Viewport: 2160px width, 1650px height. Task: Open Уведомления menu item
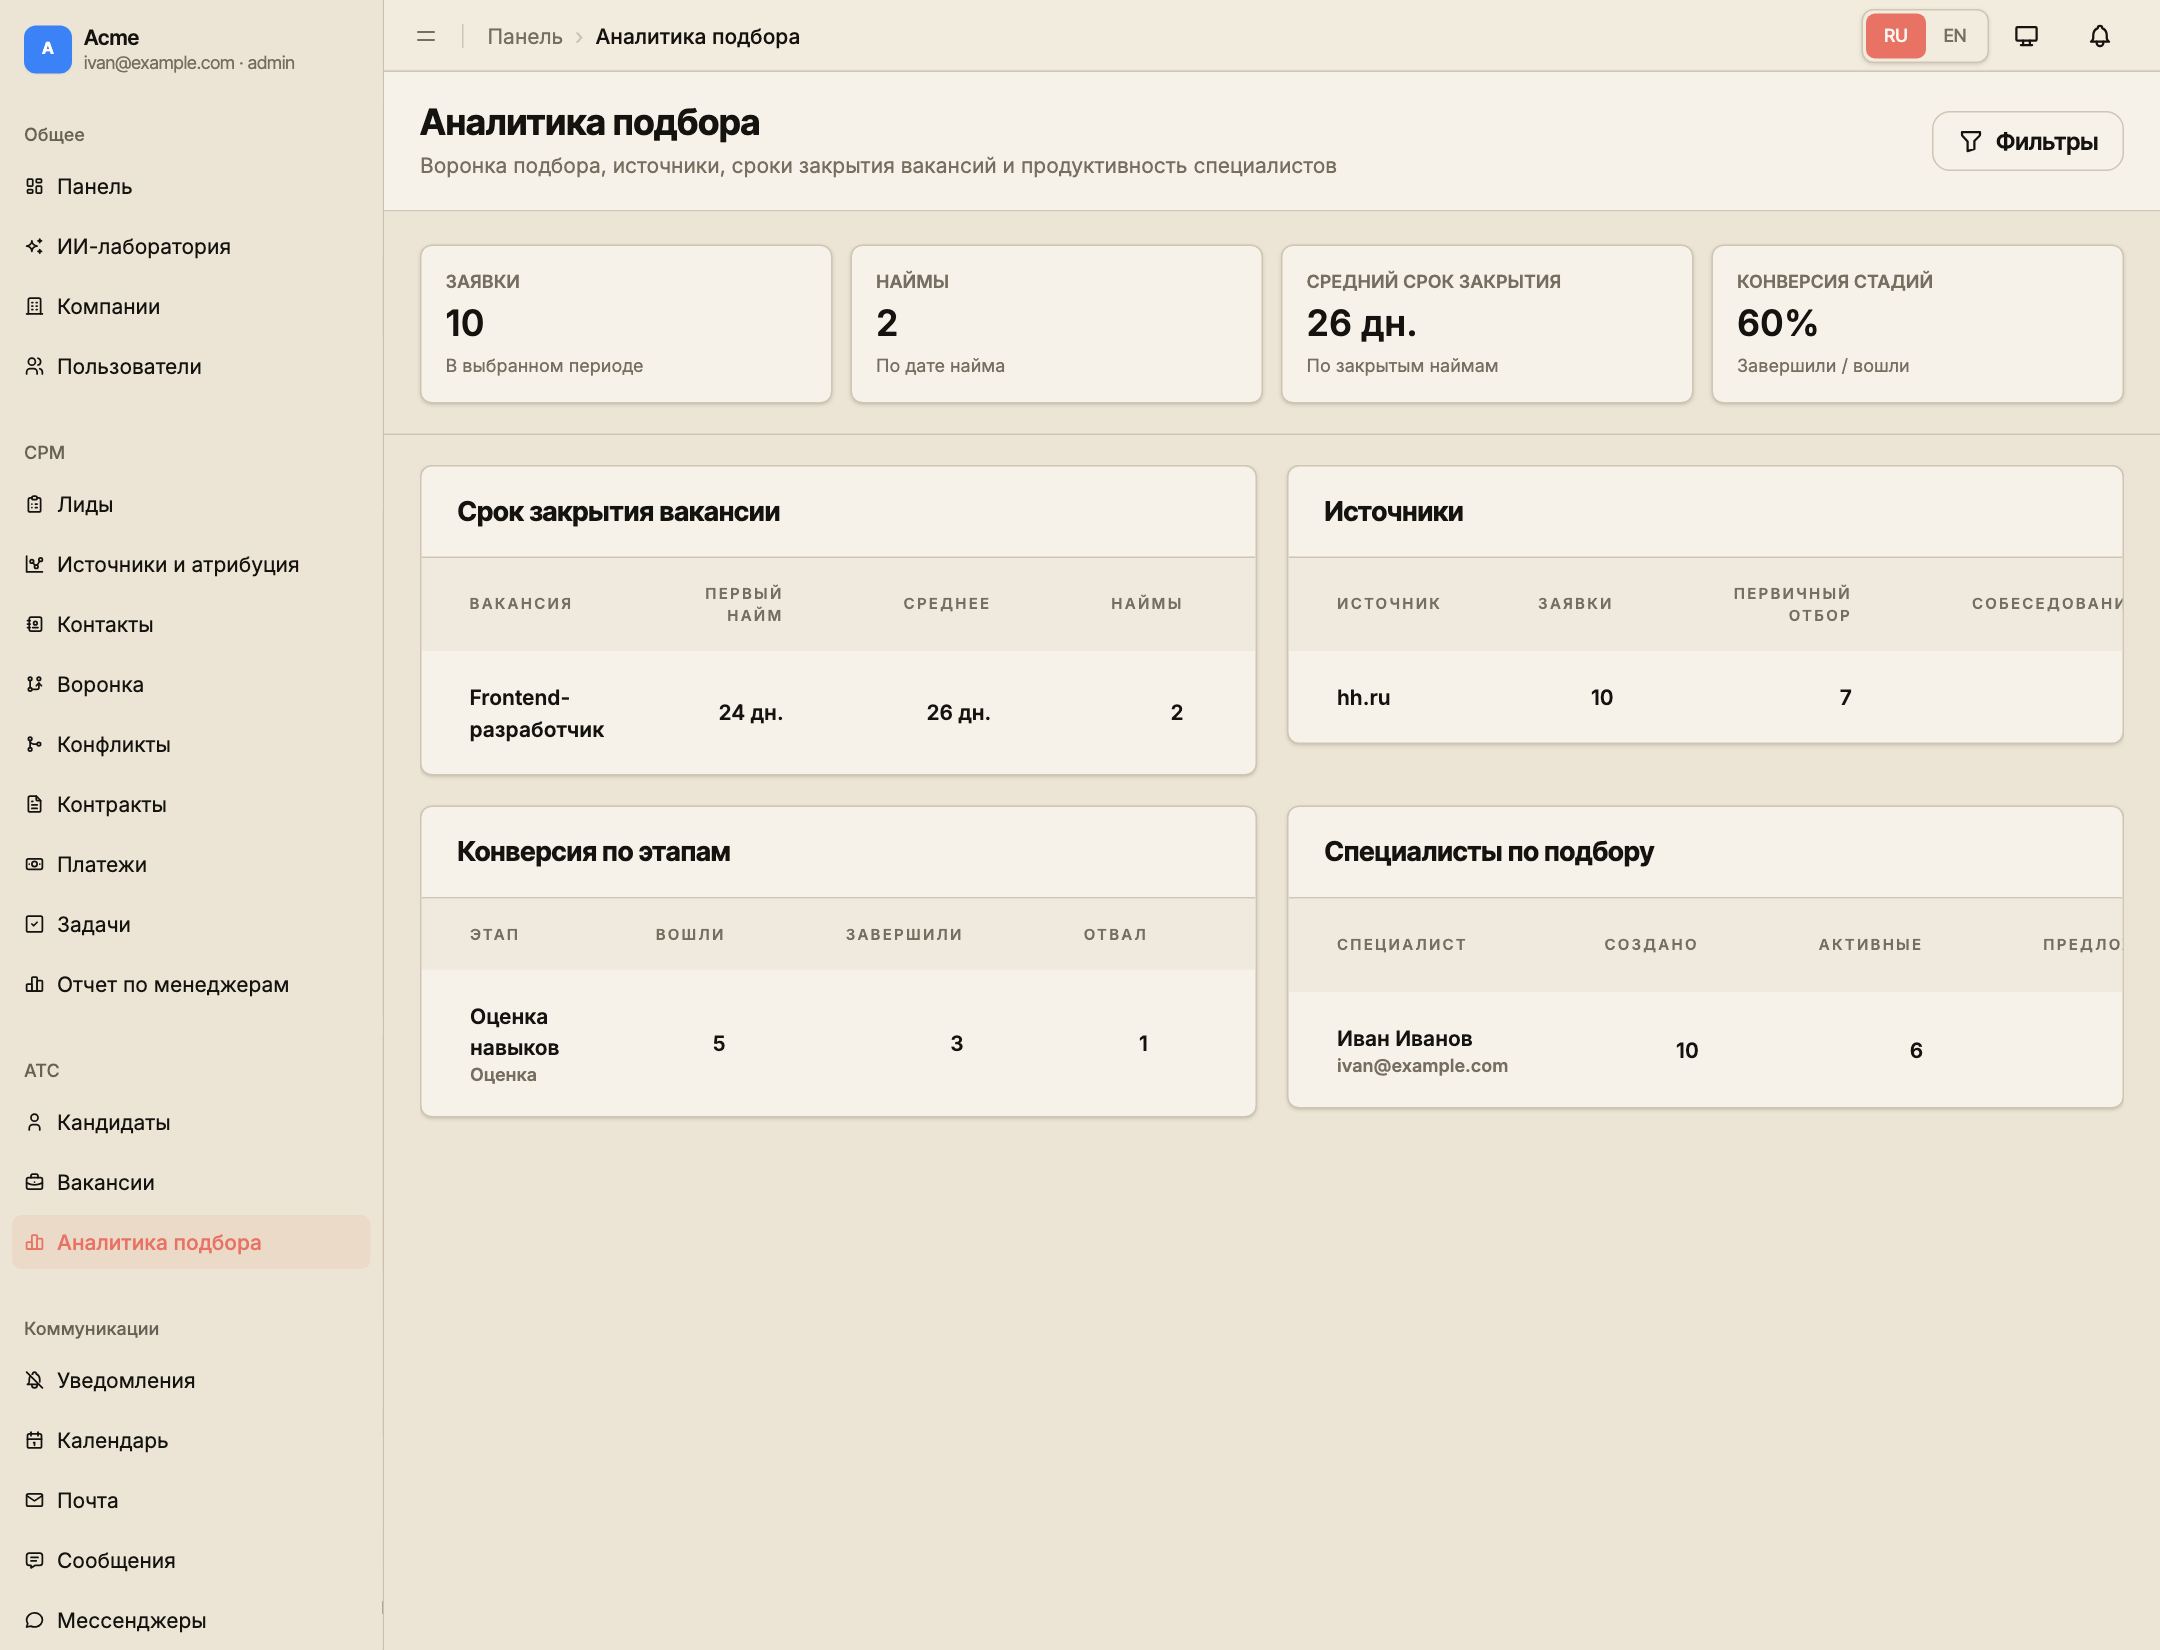(191, 1380)
